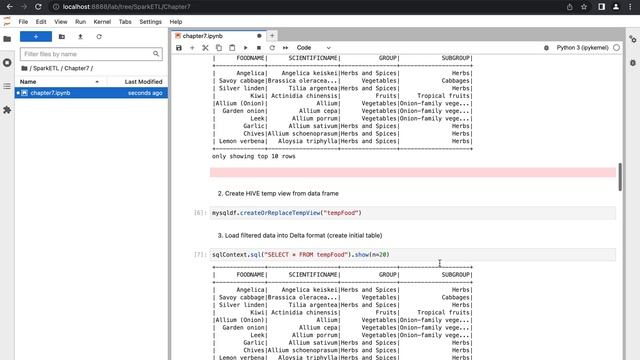The image size is (640, 360).
Task: Open the debugger right sidebar panel
Action: point(633,63)
